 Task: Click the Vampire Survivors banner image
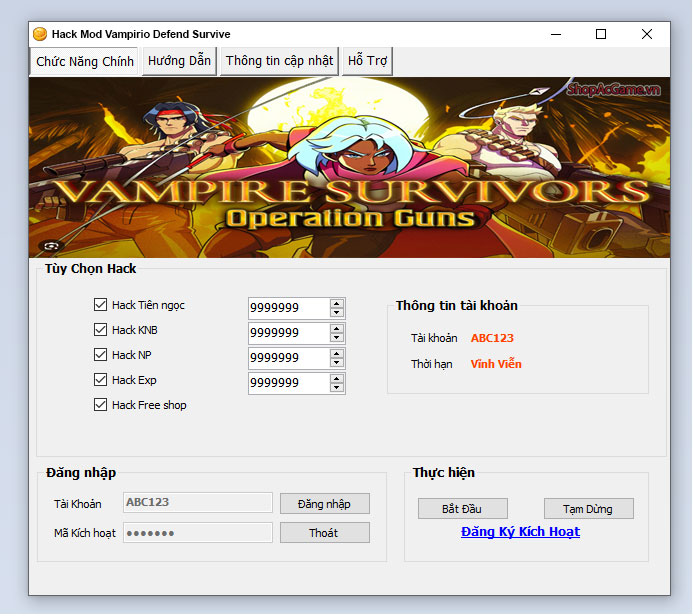point(349,167)
